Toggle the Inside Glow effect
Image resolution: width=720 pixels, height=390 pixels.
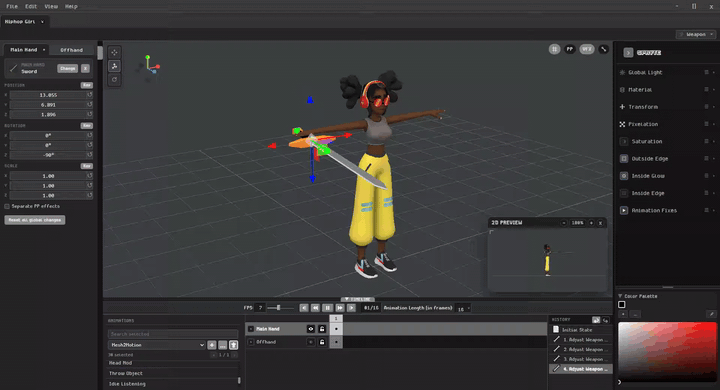pyautogui.click(x=624, y=176)
